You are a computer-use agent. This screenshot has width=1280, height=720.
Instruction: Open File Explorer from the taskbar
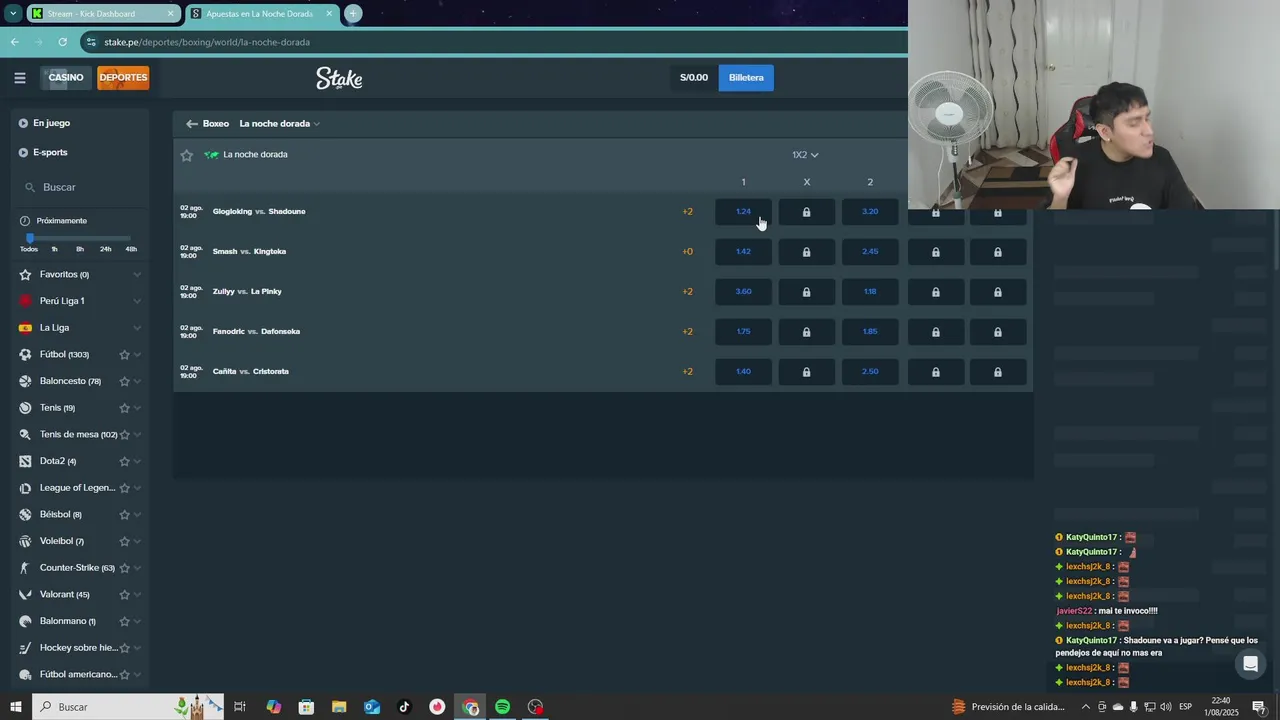[339, 707]
